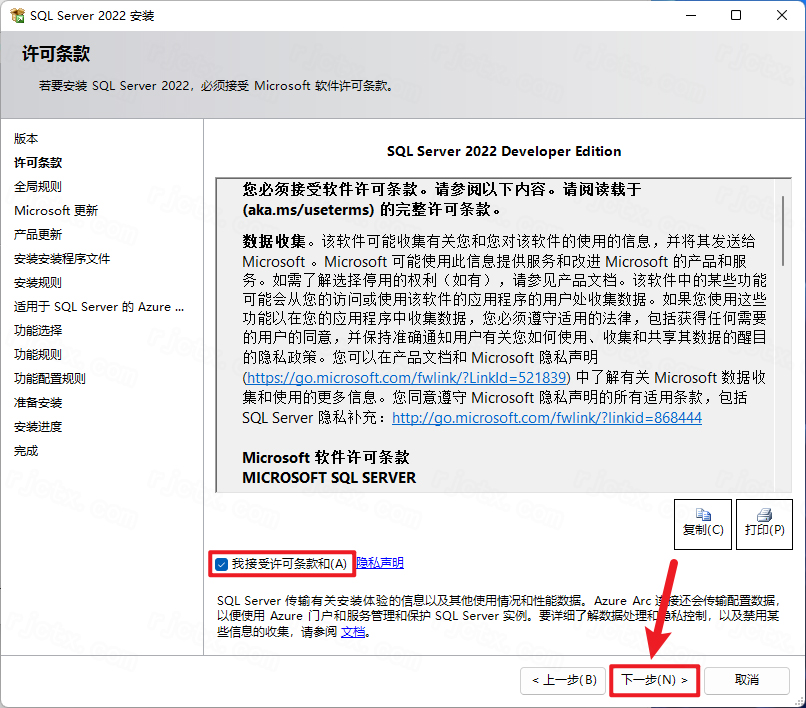Click the 打印(P) print icon button
This screenshot has height=708, width=806.
[x=764, y=524]
